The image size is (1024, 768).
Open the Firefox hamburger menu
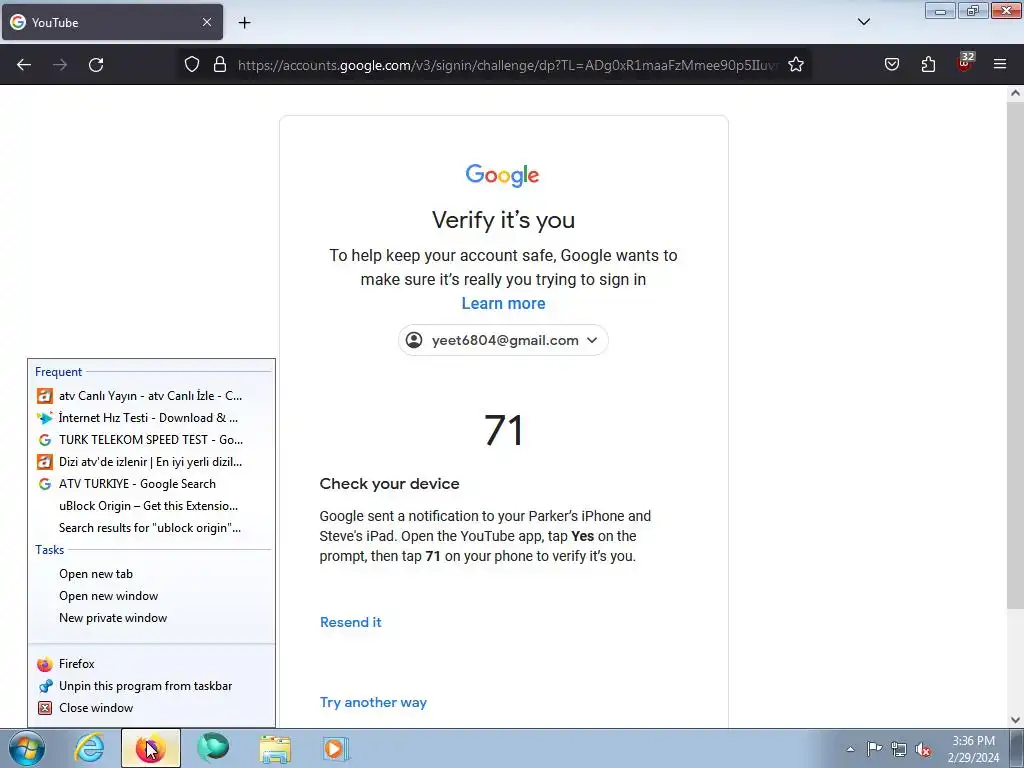point(1000,65)
